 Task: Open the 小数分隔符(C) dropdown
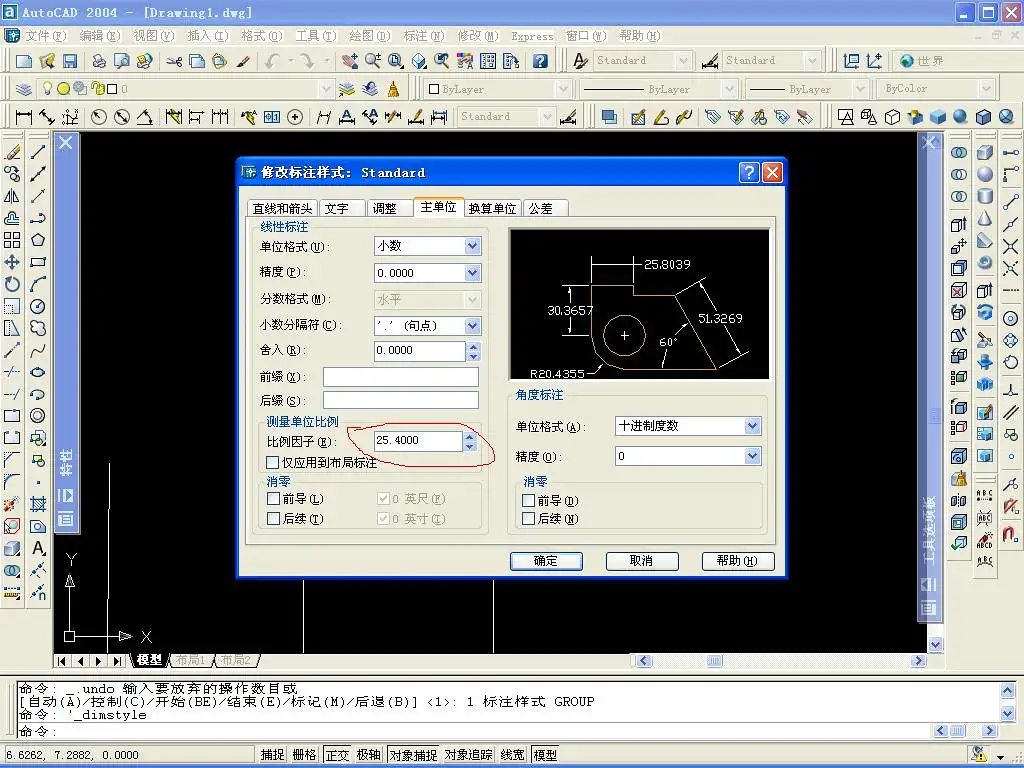pyautogui.click(x=473, y=325)
